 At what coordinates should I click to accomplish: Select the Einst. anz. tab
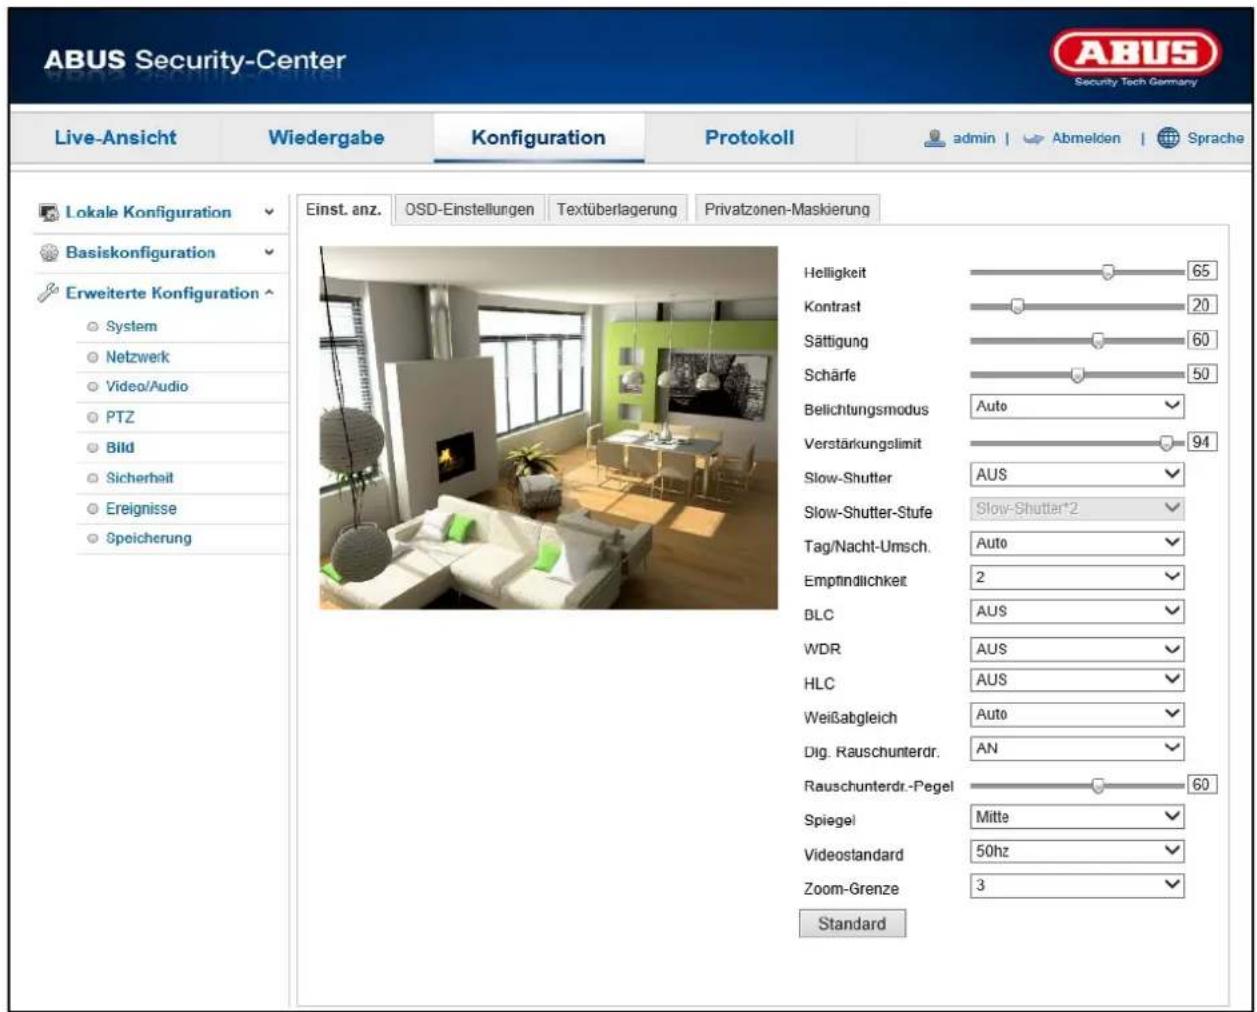coord(343,209)
